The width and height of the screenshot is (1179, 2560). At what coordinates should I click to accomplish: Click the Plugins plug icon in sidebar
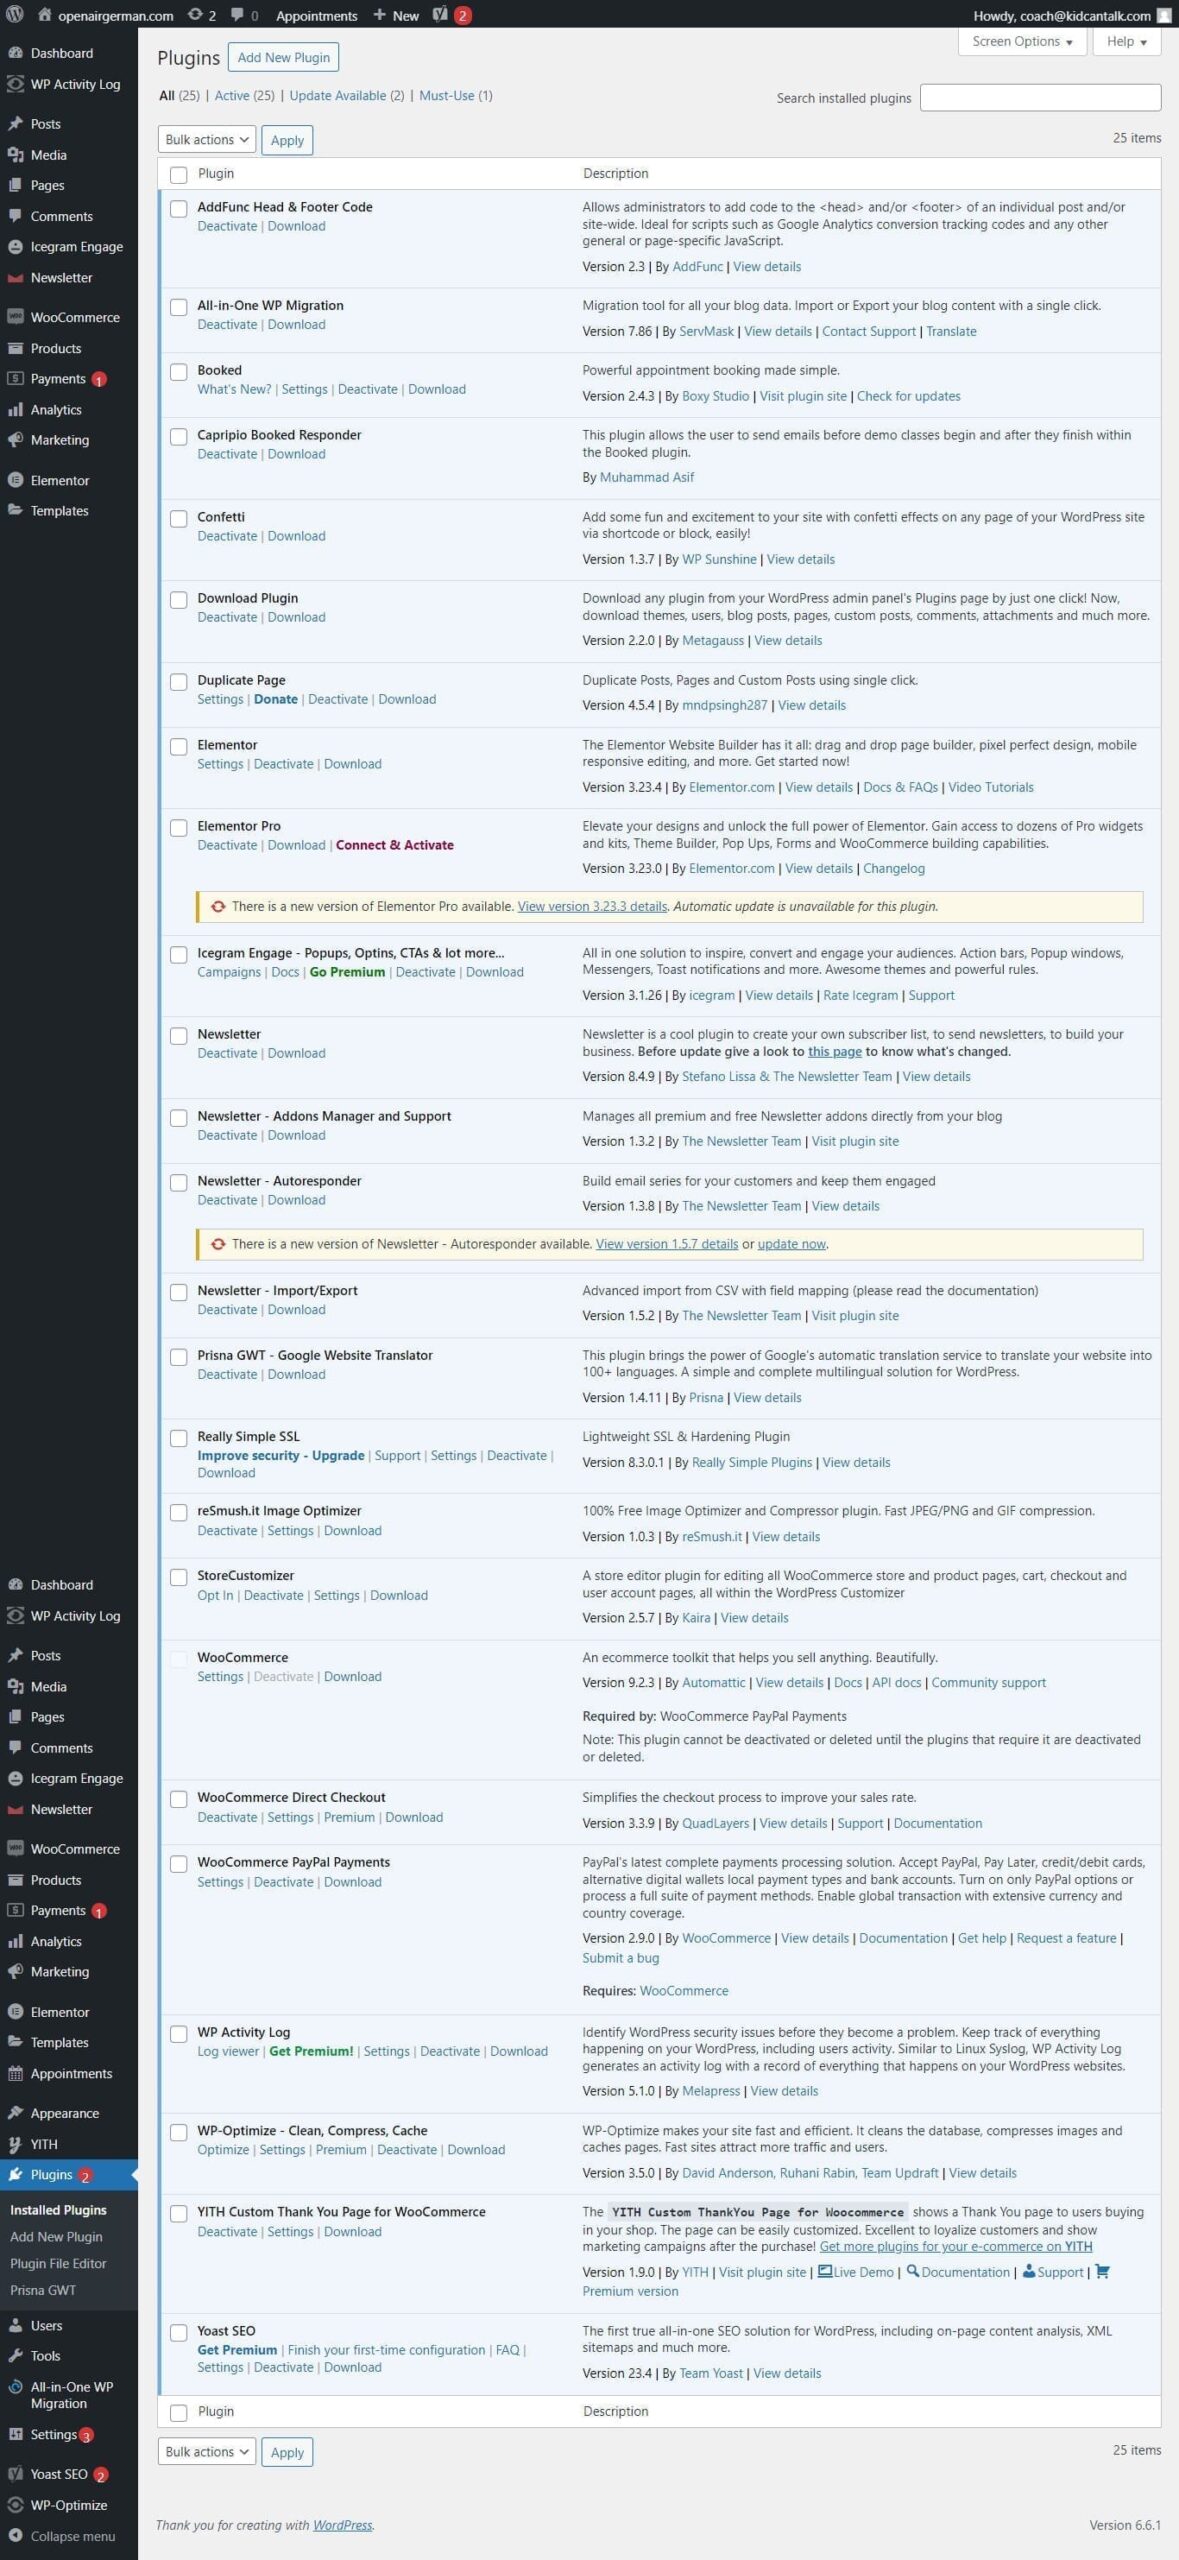(x=15, y=2174)
